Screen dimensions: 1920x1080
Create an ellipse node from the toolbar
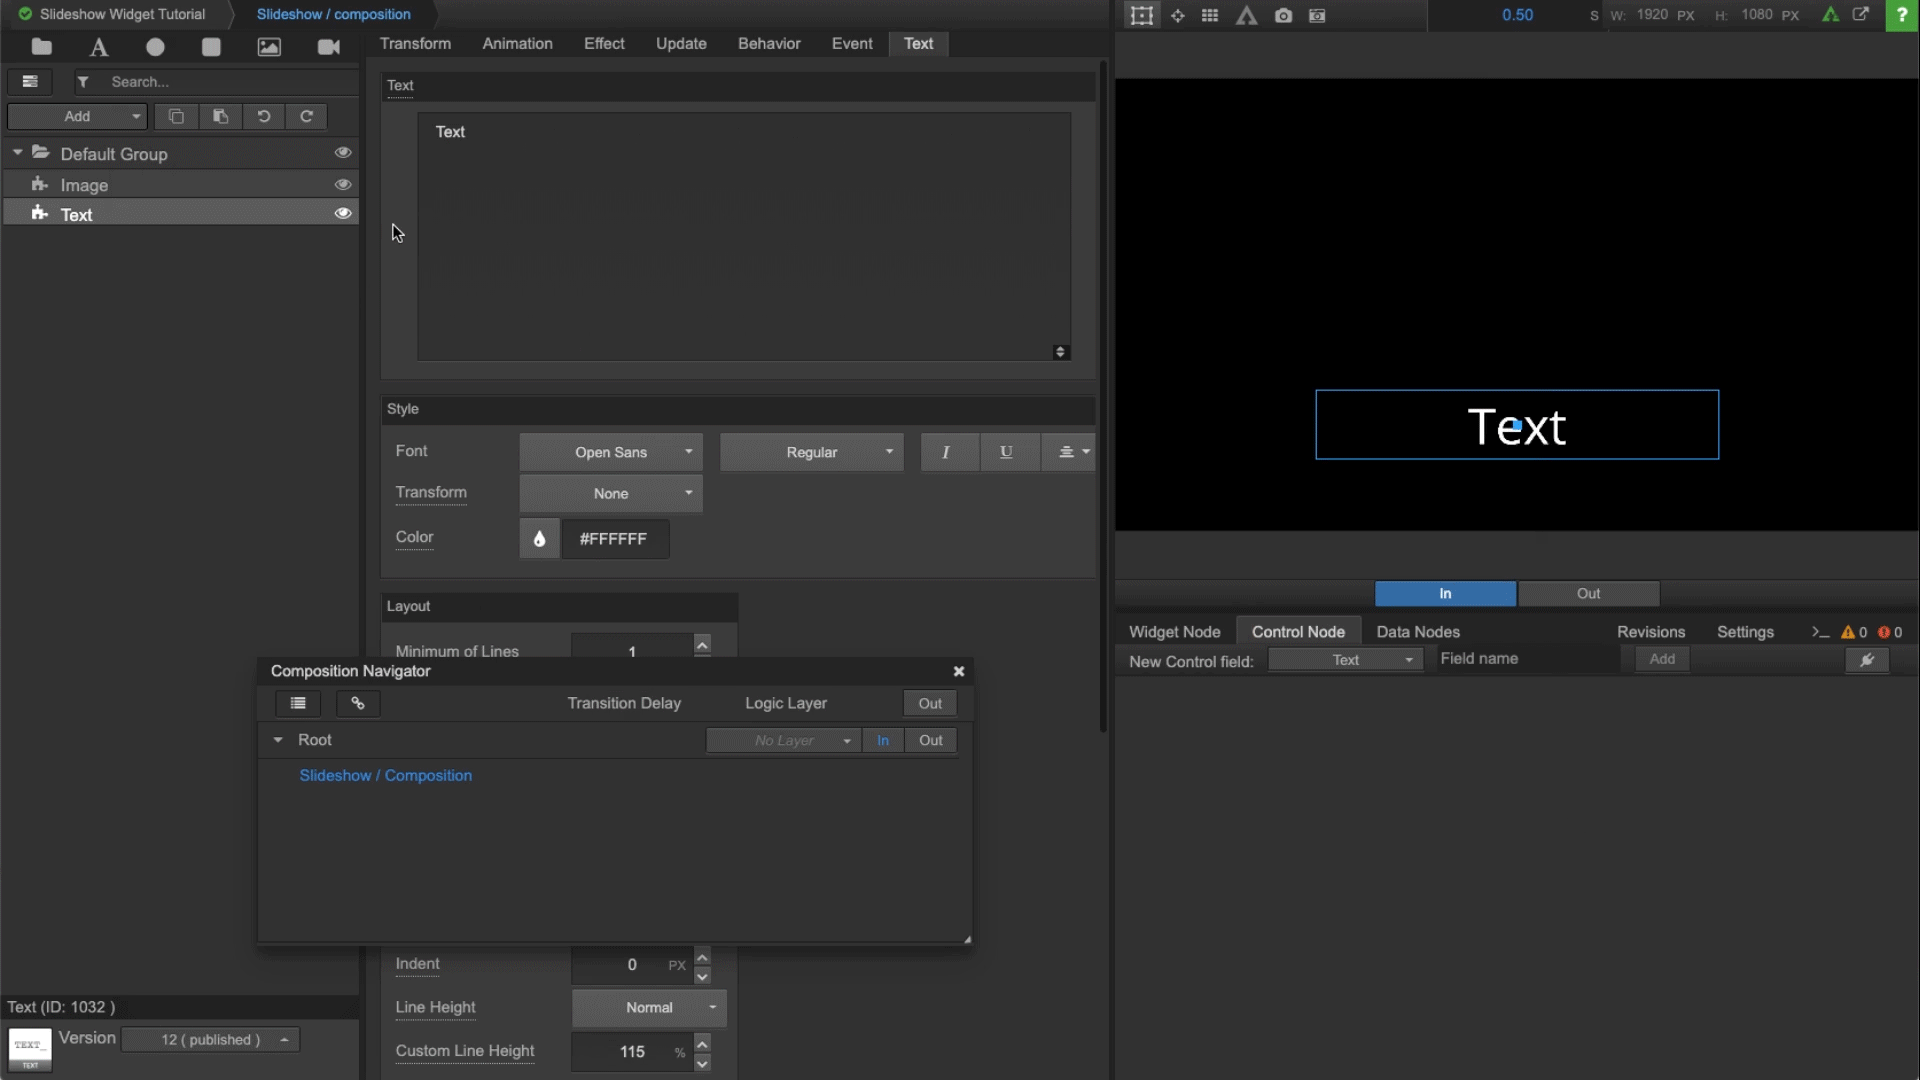coord(155,47)
